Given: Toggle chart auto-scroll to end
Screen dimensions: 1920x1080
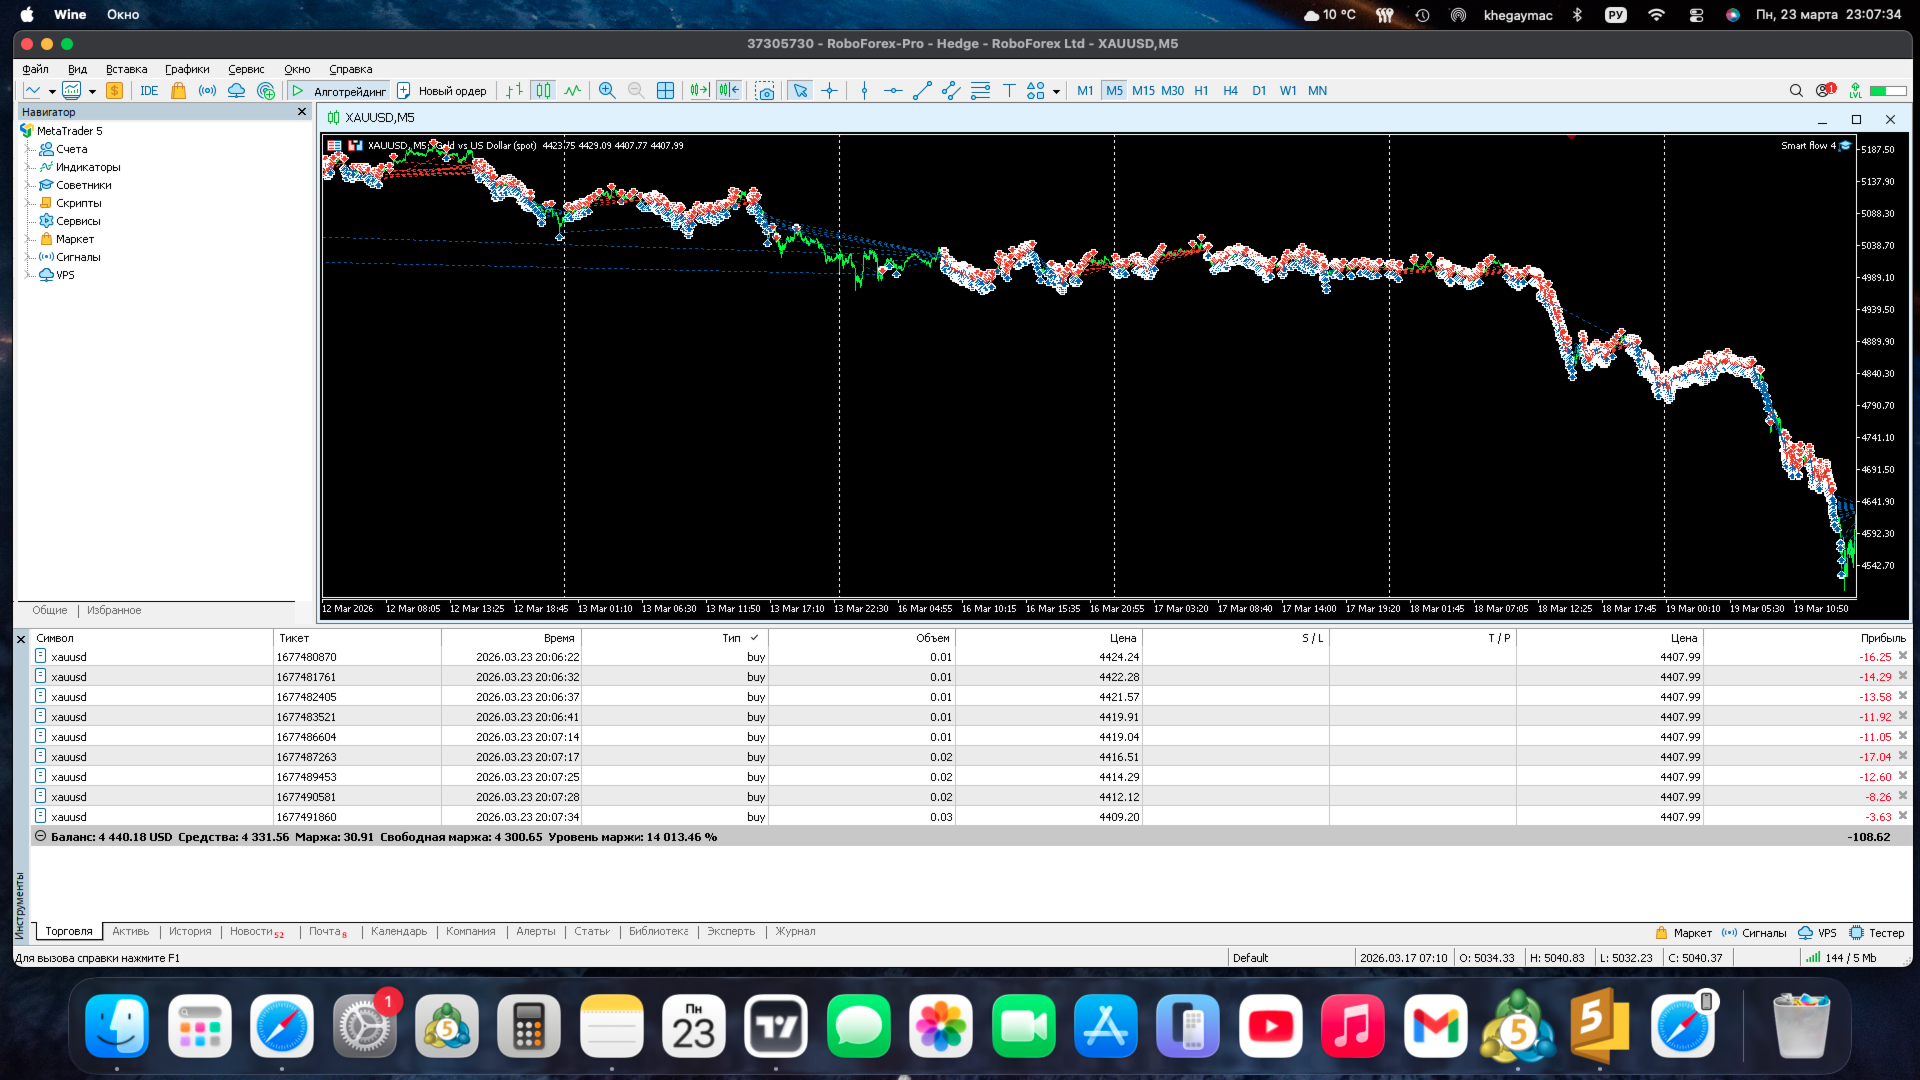Looking at the screenshot, I should (699, 91).
